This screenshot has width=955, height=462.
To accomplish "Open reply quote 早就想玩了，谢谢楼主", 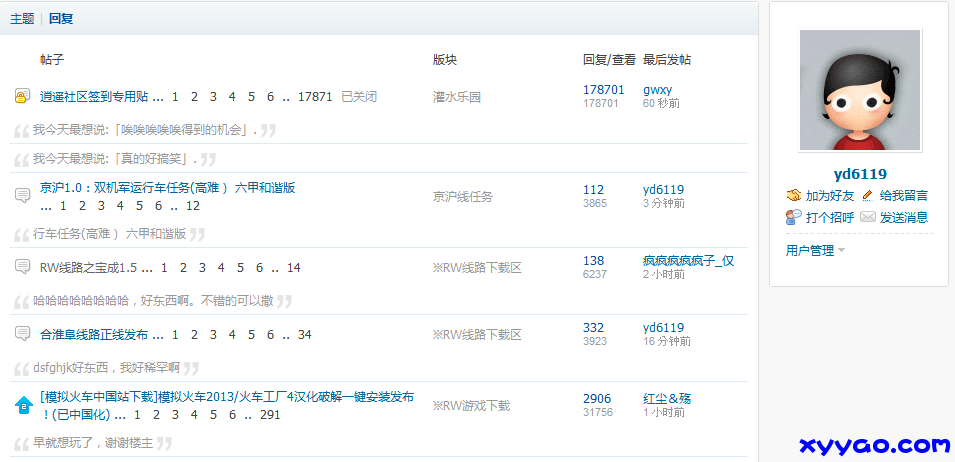I will [93, 443].
